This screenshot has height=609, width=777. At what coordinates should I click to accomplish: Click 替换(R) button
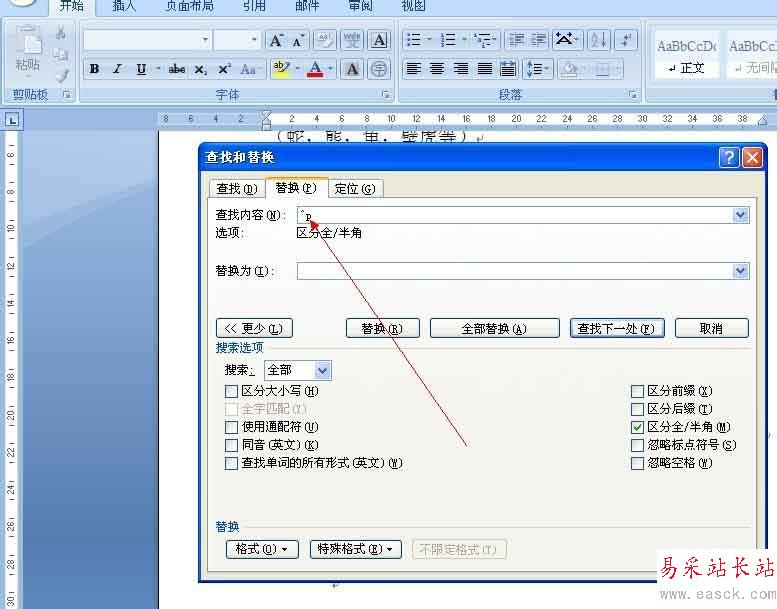(x=383, y=328)
